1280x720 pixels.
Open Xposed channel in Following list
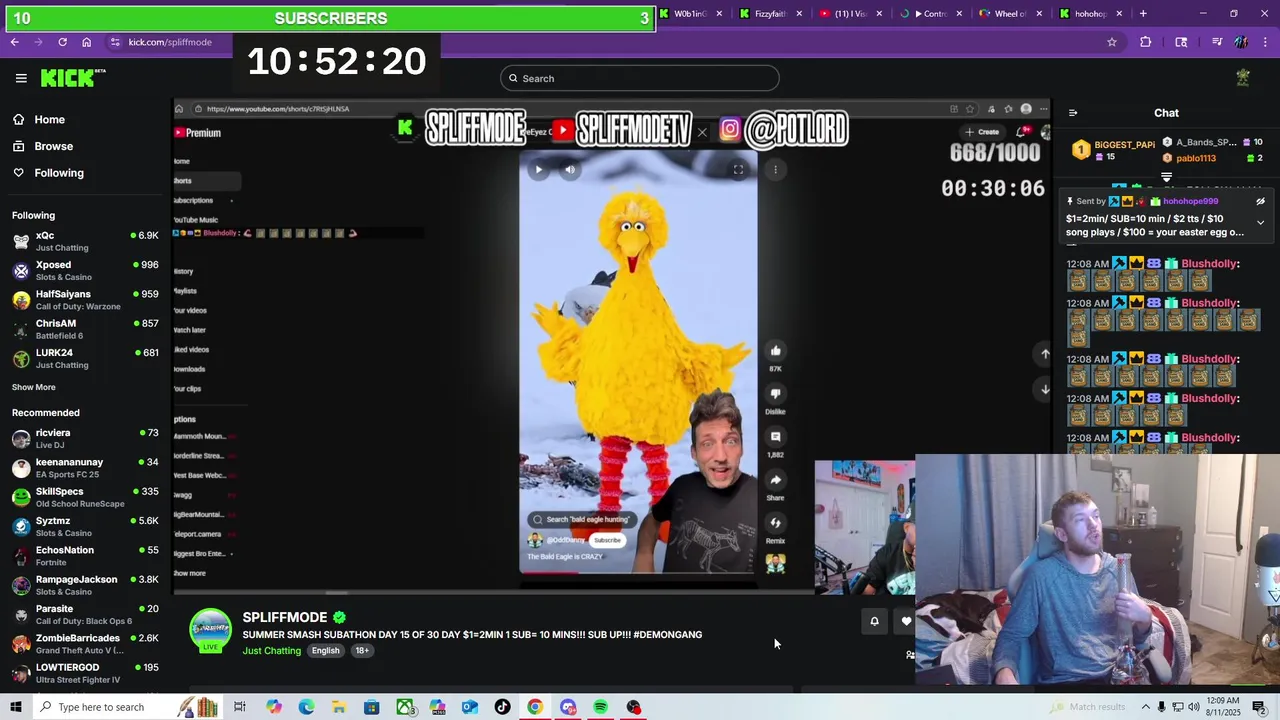[85, 270]
